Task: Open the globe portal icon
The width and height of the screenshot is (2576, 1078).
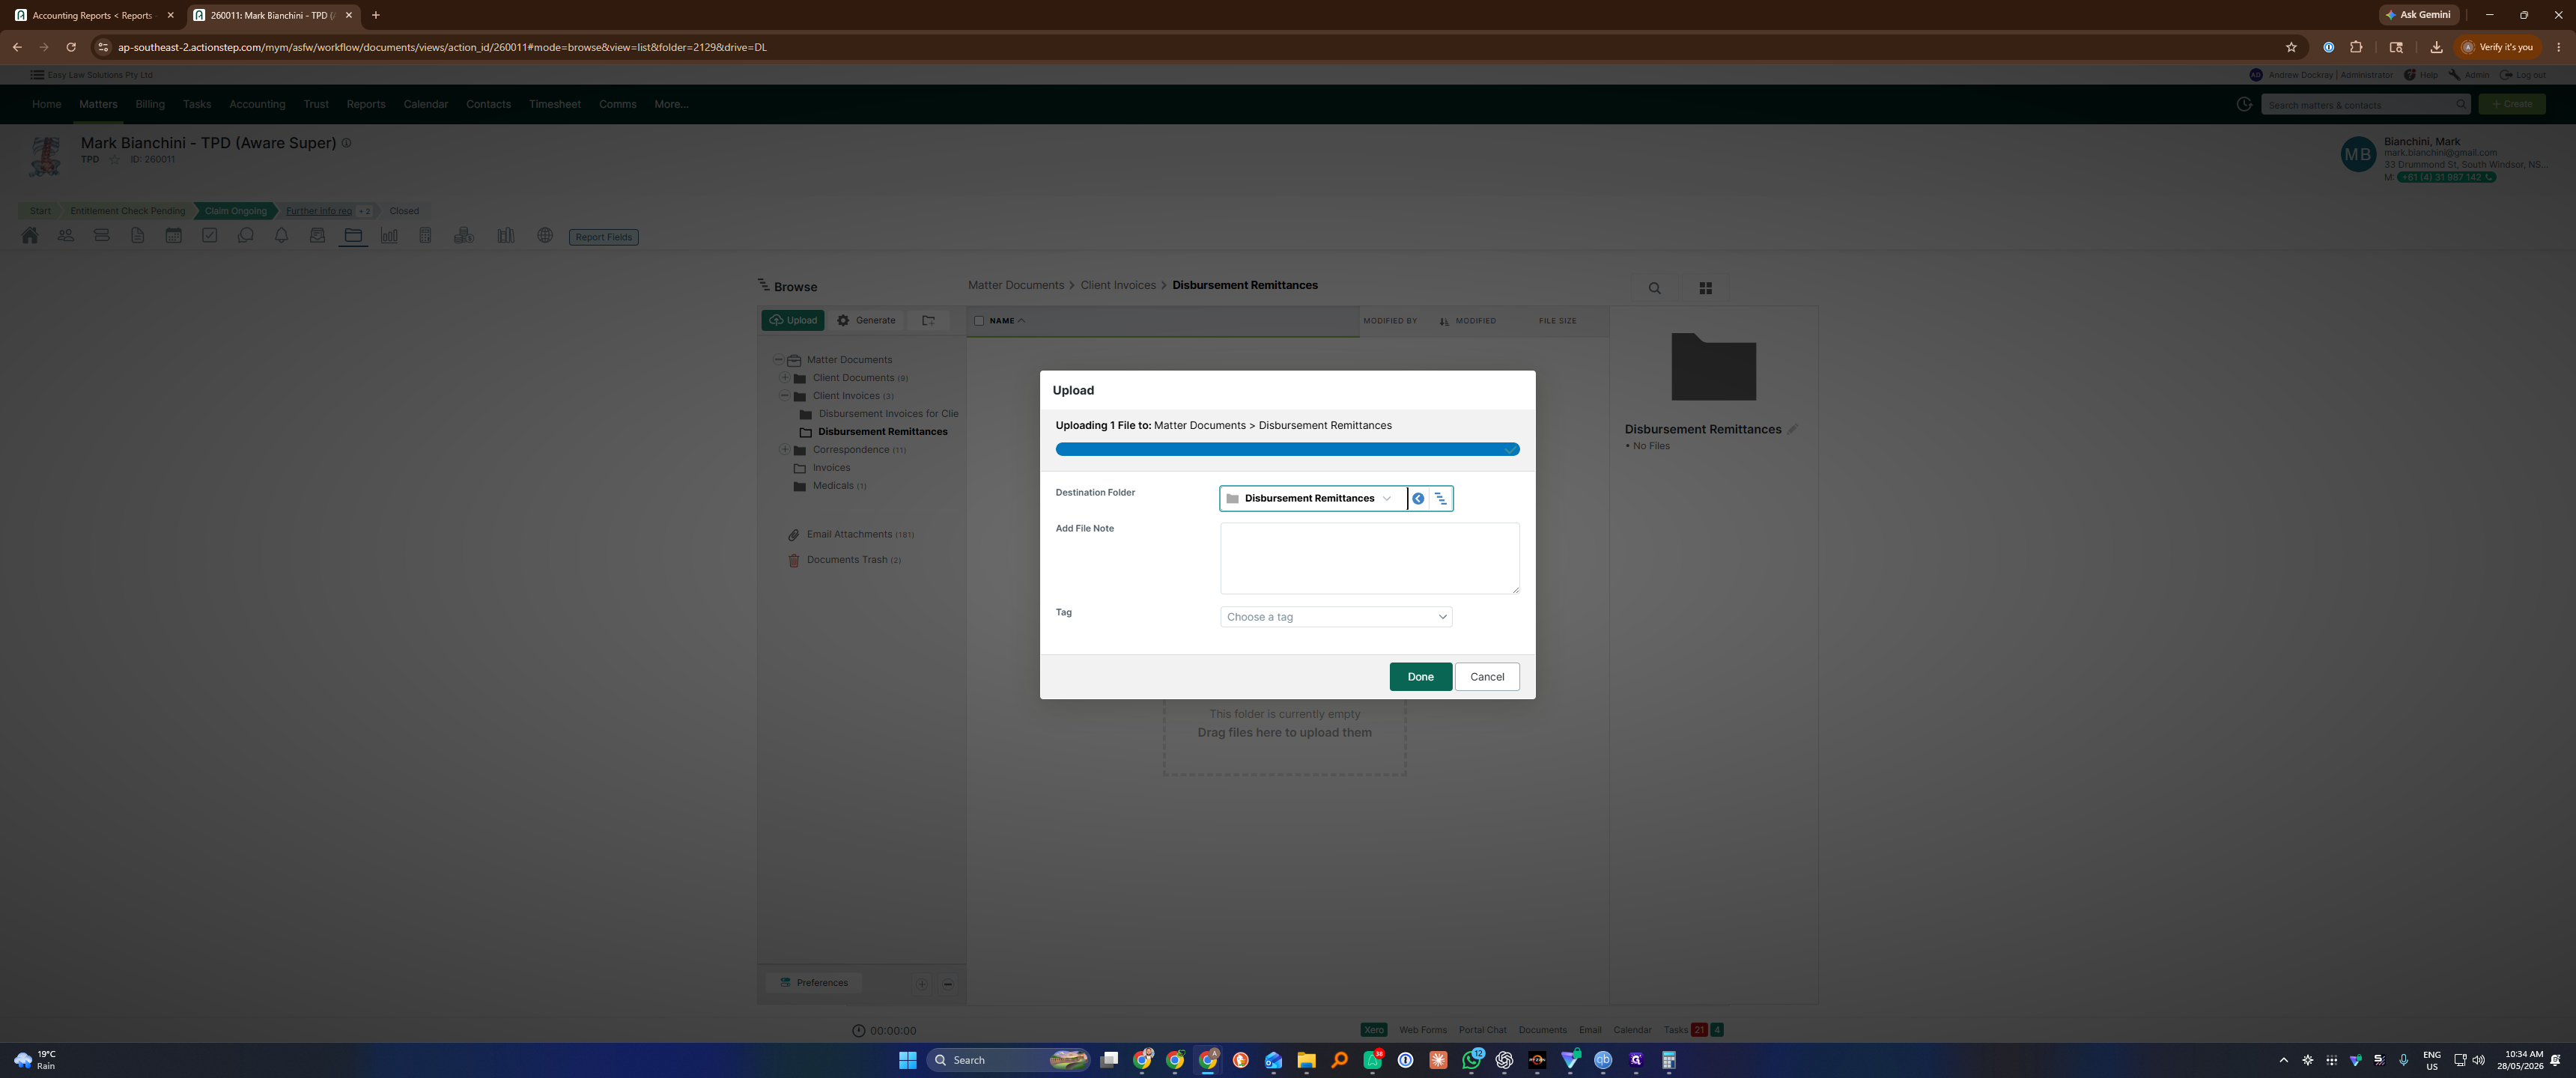Action: [x=545, y=235]
